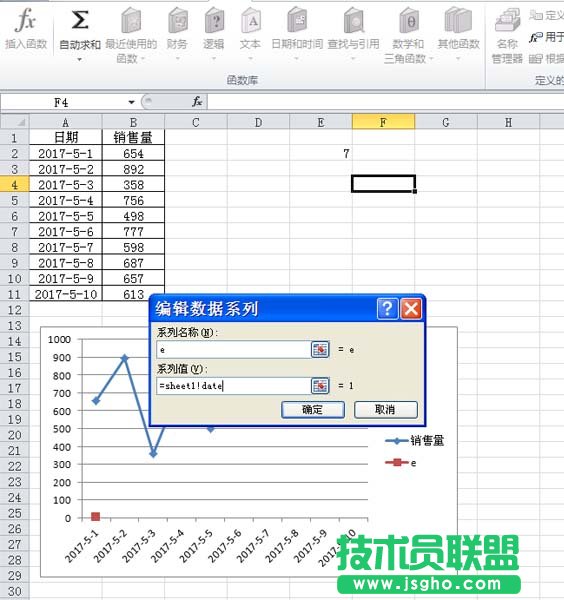The height and width of the screenshot is (600, 564).
Task: Select row 1 header
Action: (x=15, y=137)
